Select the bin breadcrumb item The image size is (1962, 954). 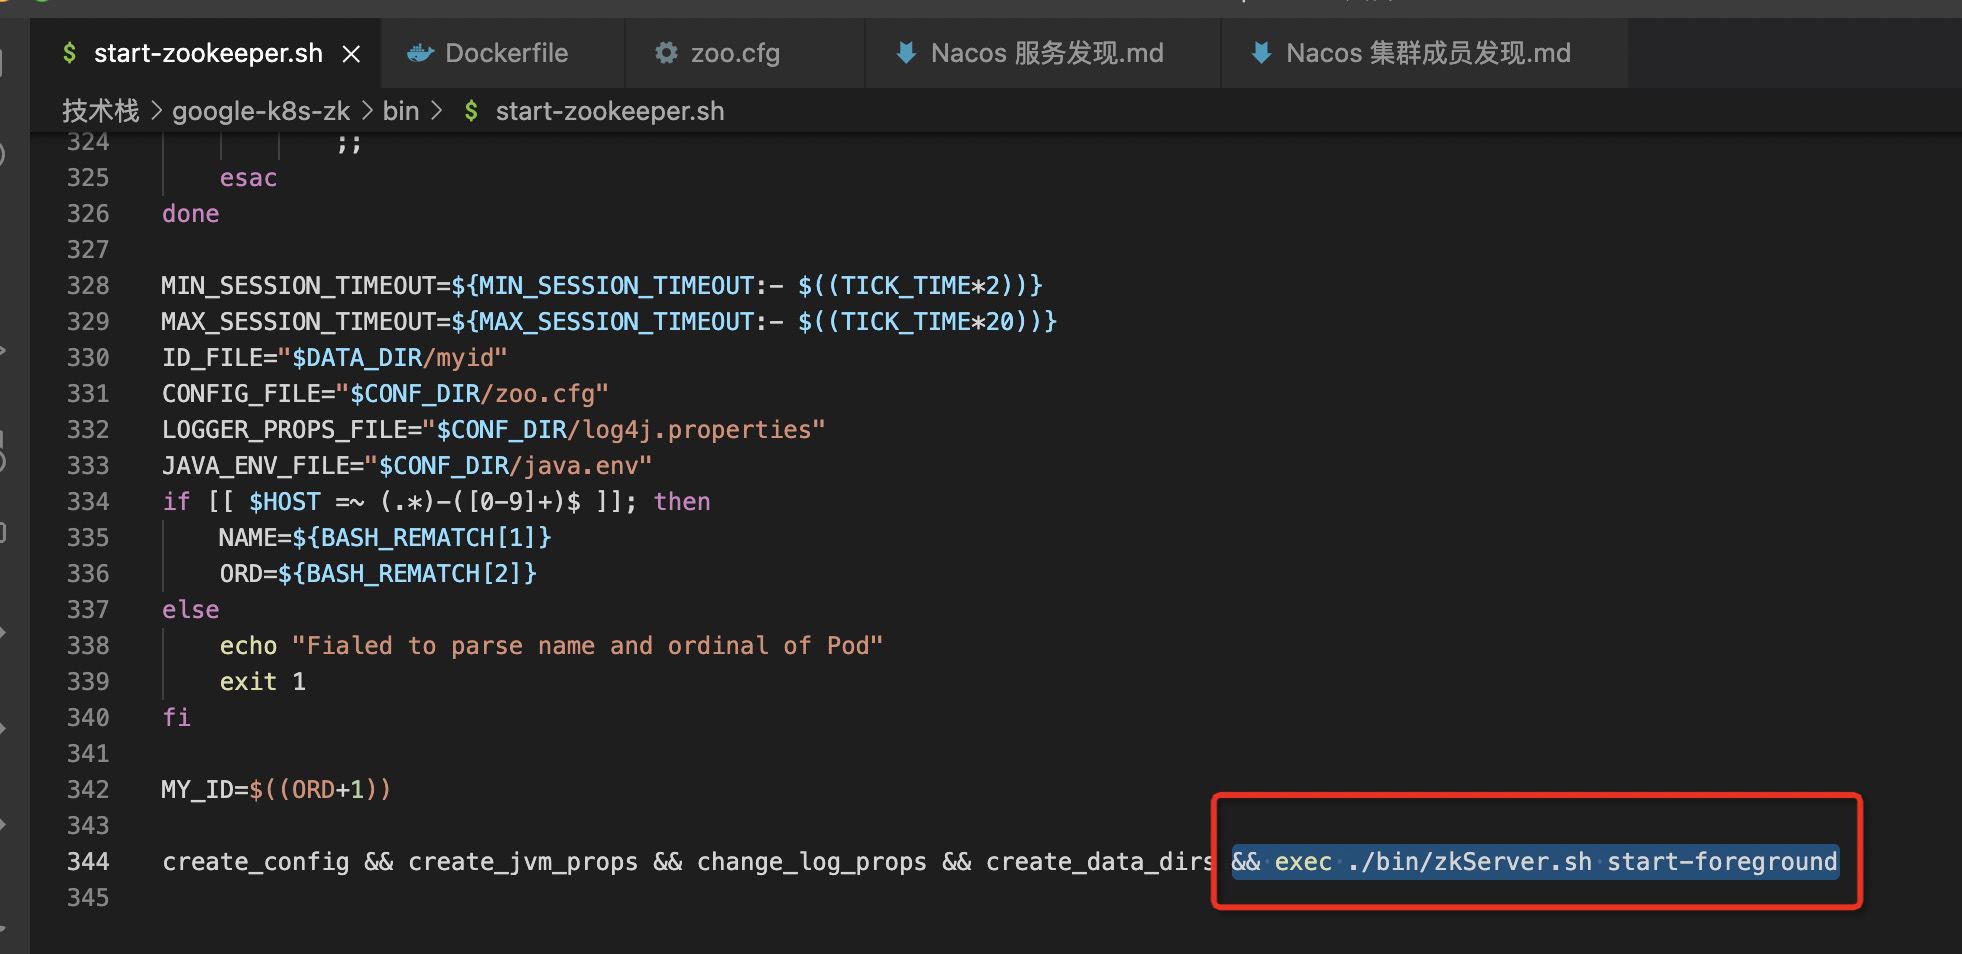point(400,111)
